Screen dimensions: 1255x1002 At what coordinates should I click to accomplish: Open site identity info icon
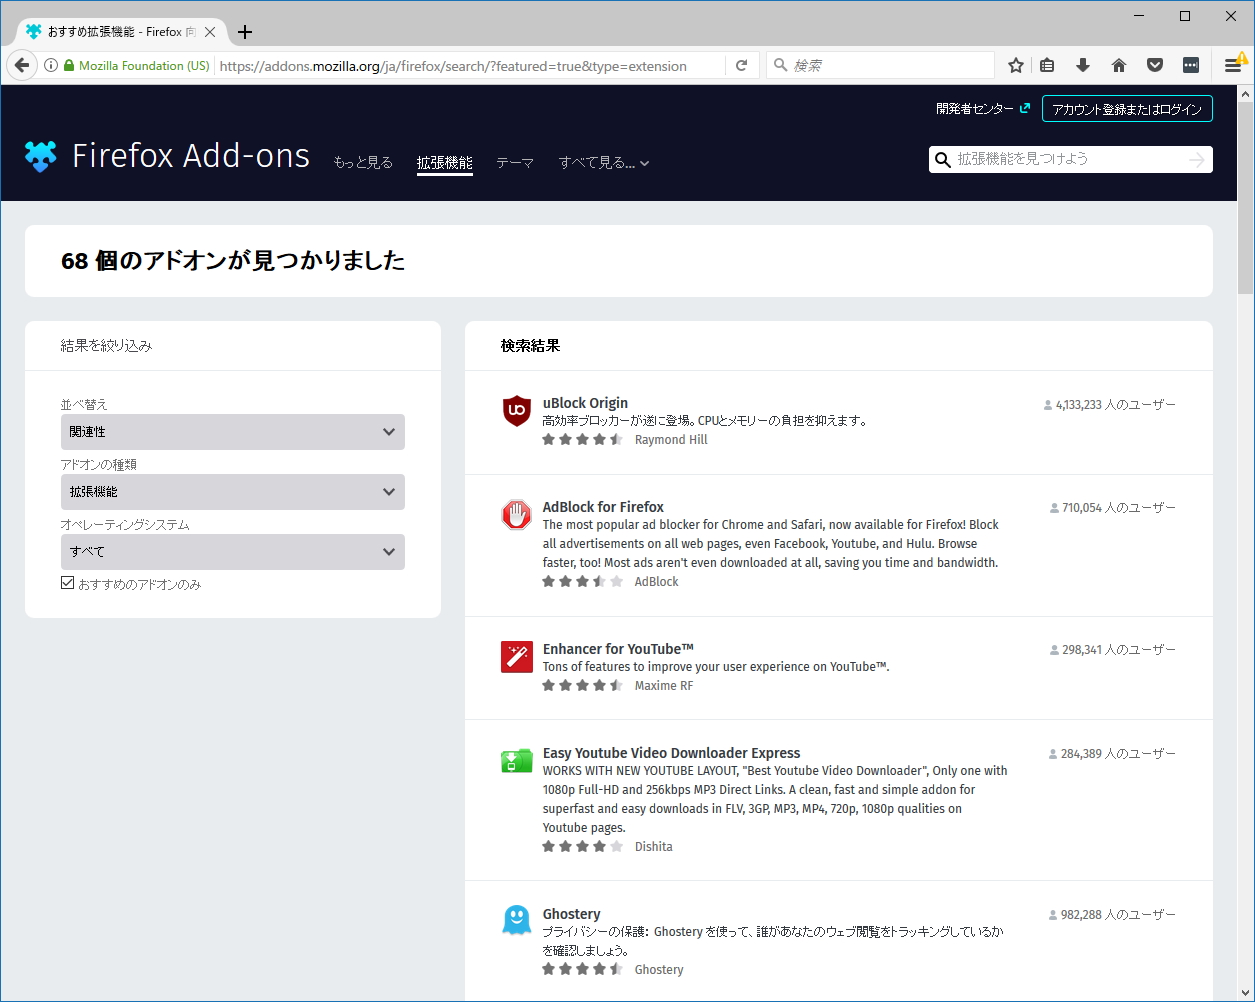[x=50, y=66]
